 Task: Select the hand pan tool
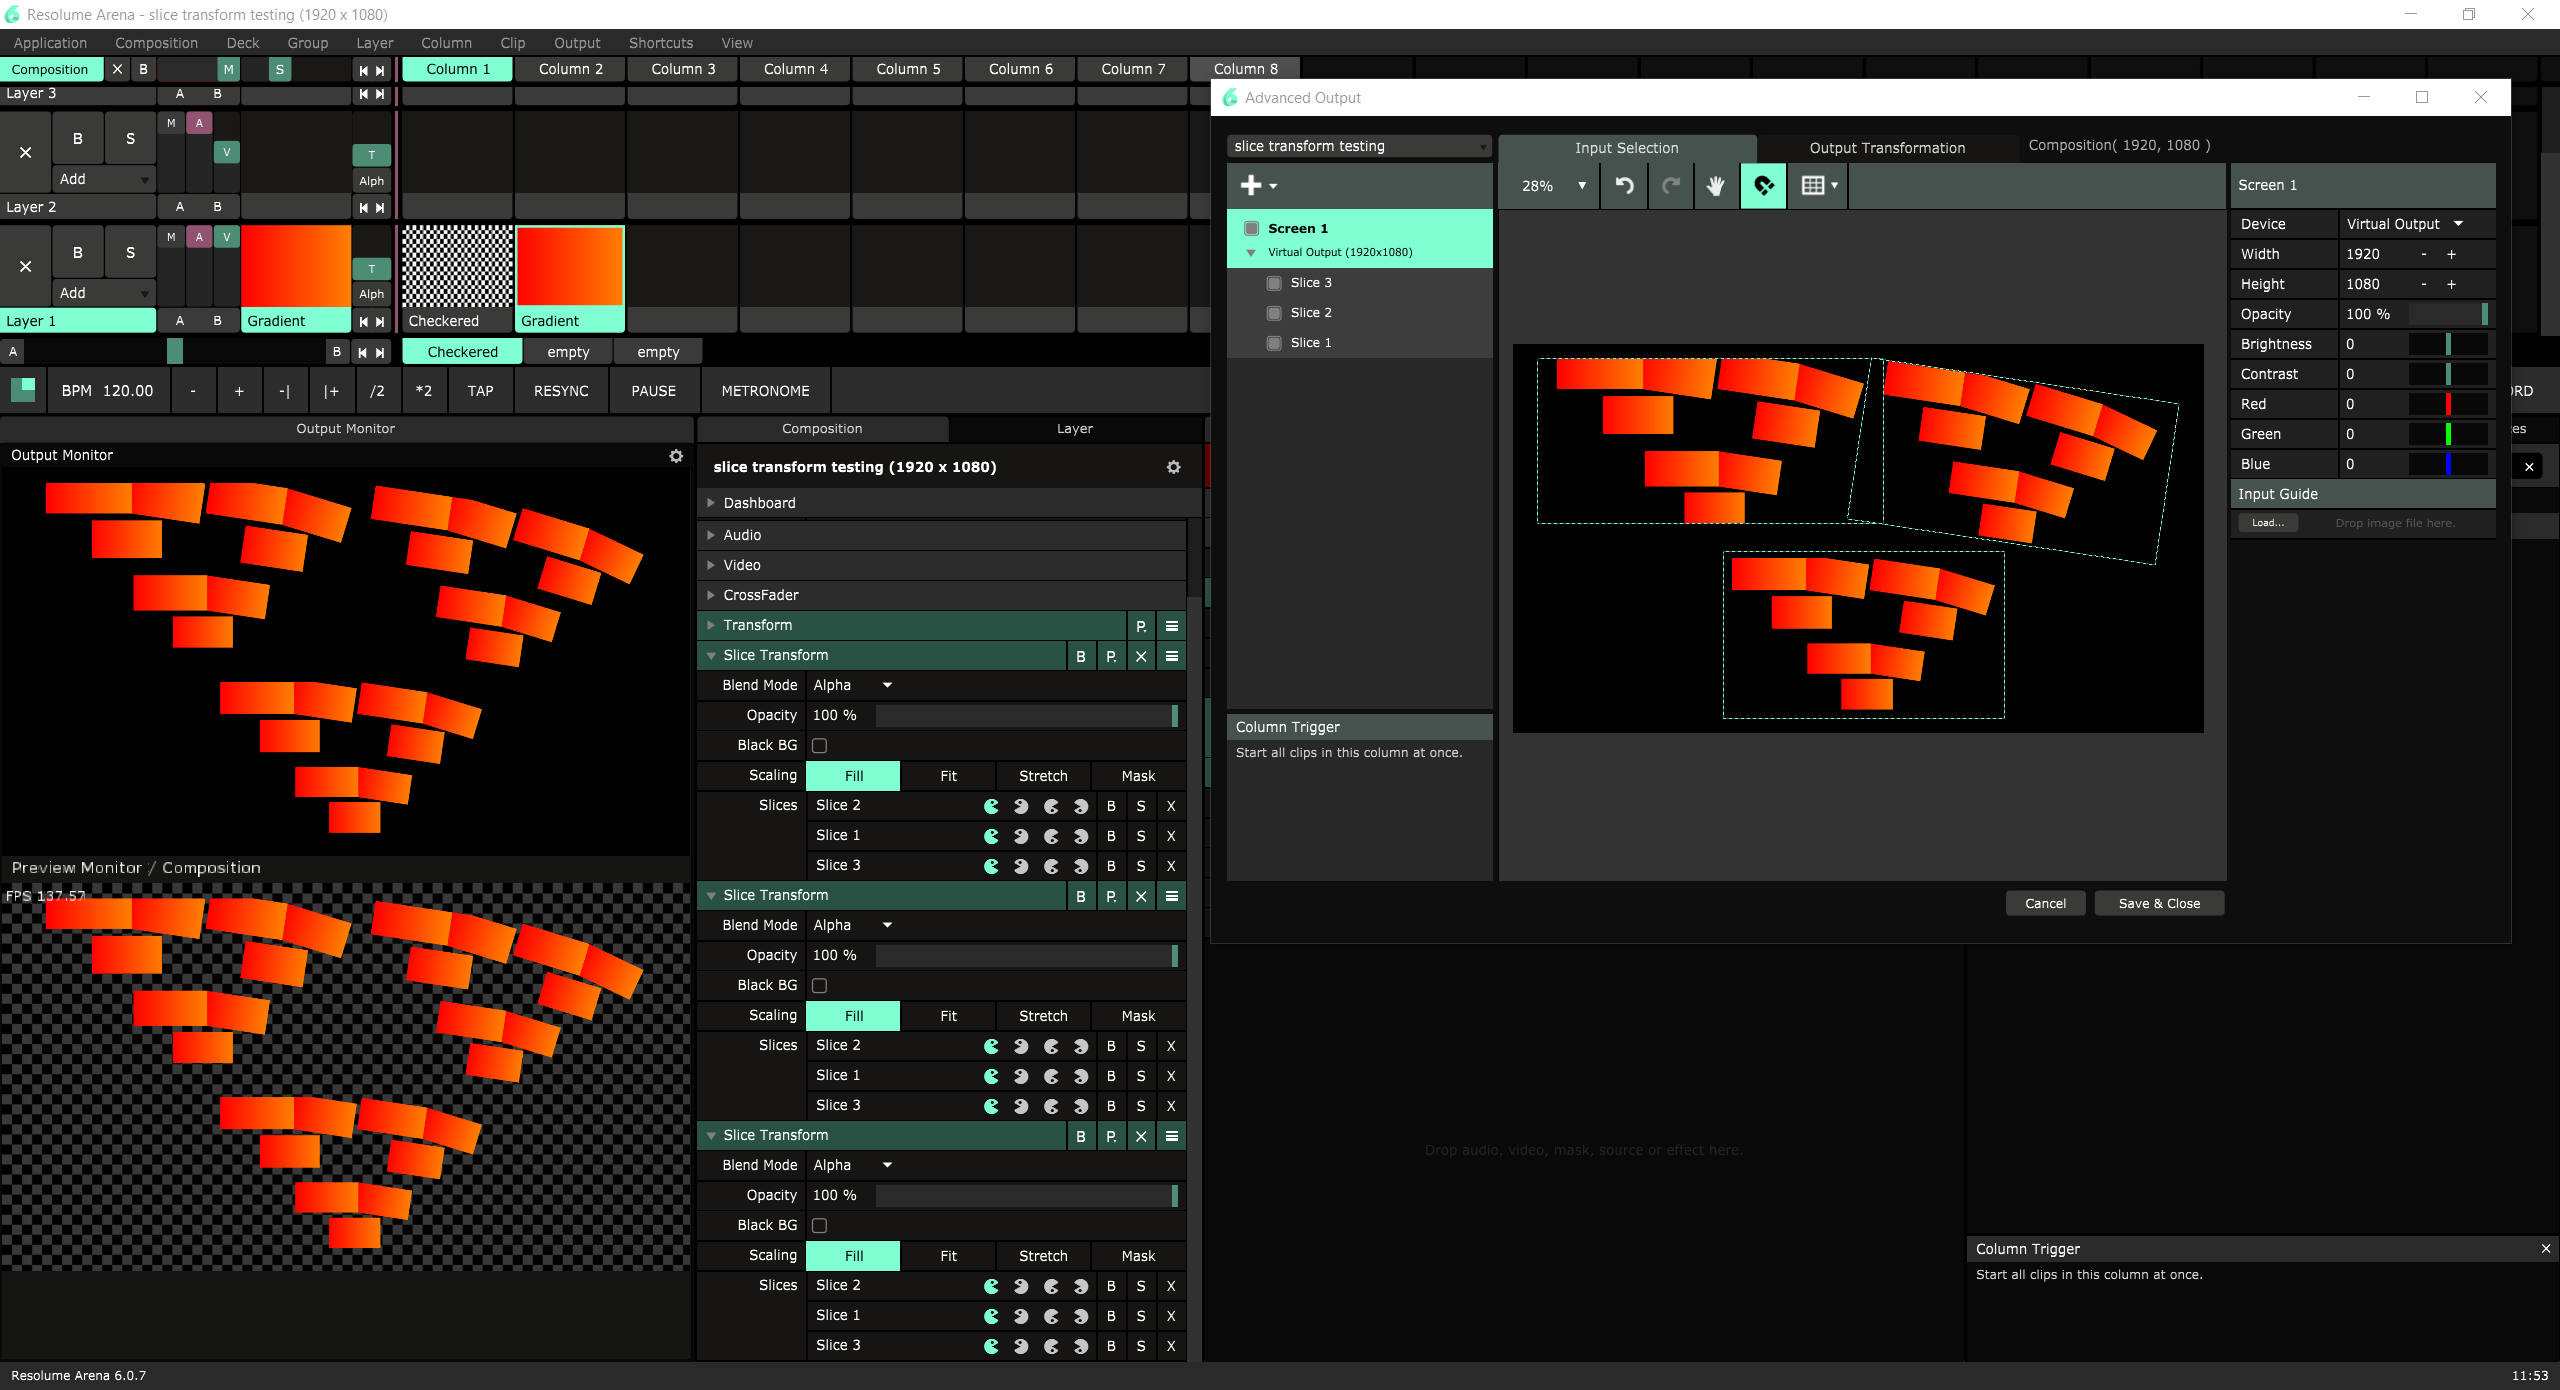pyautogui.click(x=1716, y=186)
